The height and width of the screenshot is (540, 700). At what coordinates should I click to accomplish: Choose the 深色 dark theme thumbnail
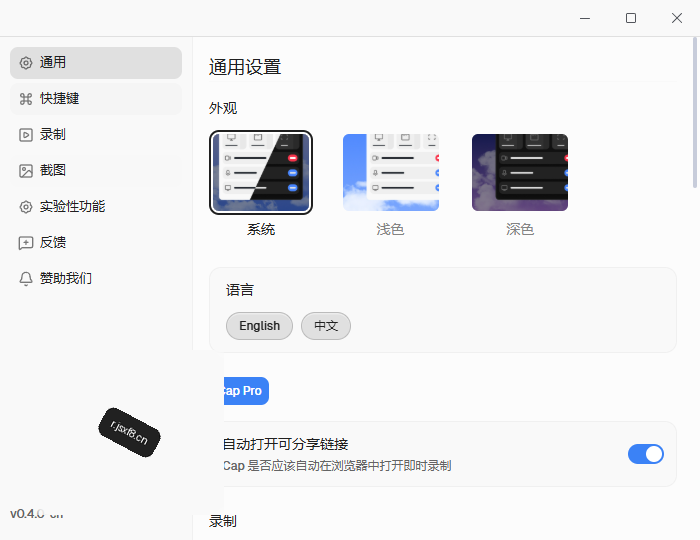point(520,172)
